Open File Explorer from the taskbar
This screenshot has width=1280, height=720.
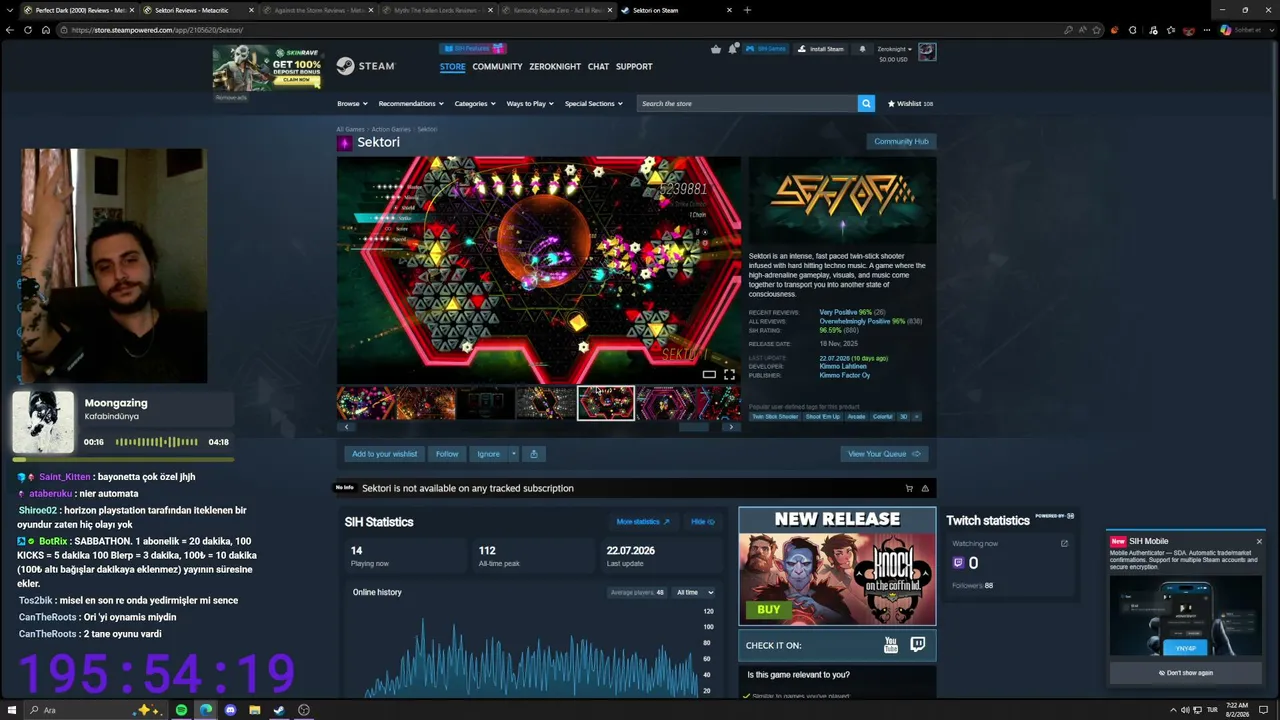point(255,710)
